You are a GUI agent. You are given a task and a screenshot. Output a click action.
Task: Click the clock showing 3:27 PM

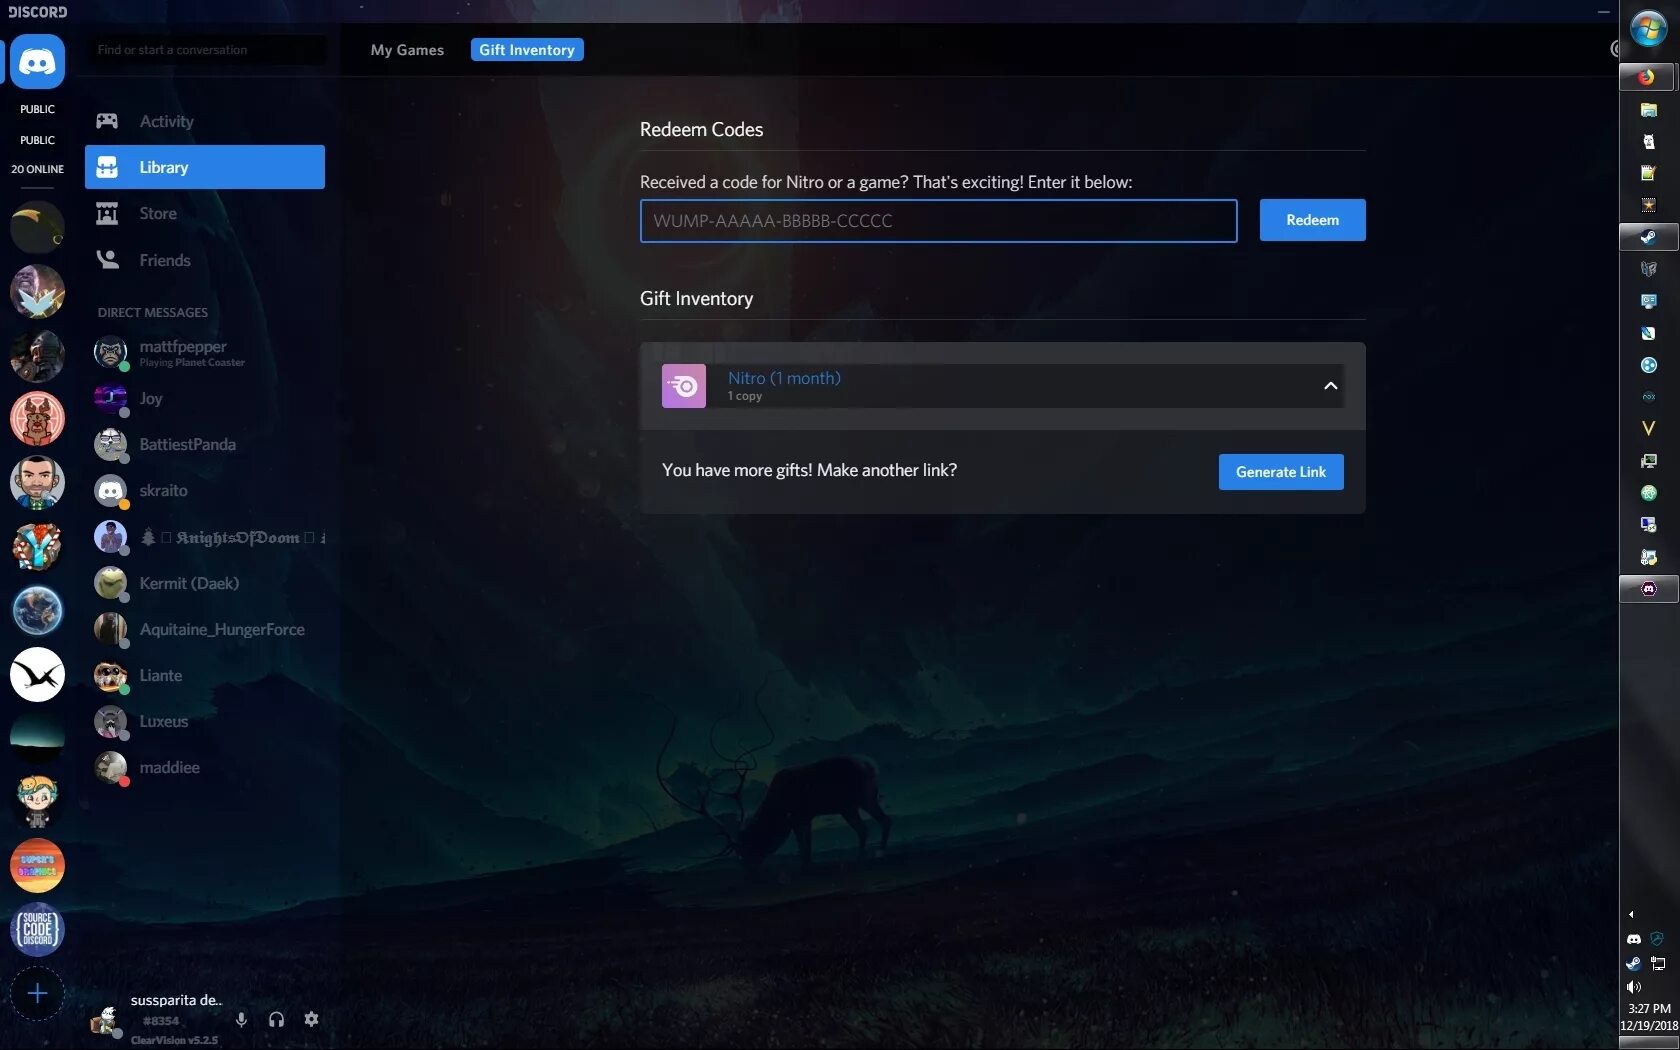(x=1649, y=1009)
